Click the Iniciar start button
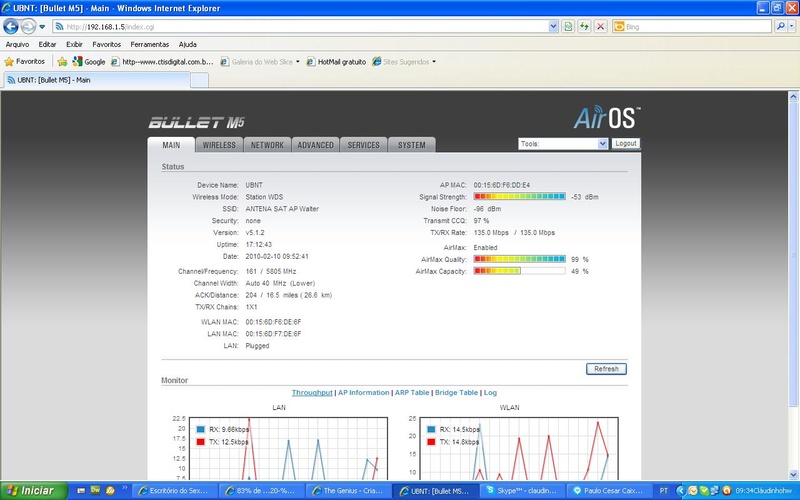 pos(34,491)
